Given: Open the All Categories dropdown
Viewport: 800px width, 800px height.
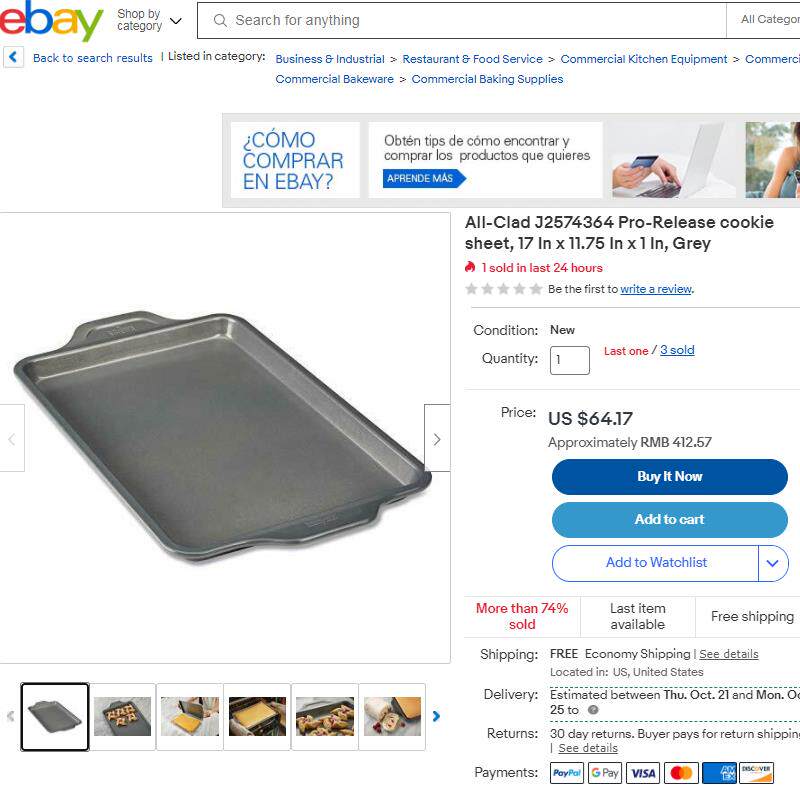Looking at the screenshot, I should pos(763,20).
